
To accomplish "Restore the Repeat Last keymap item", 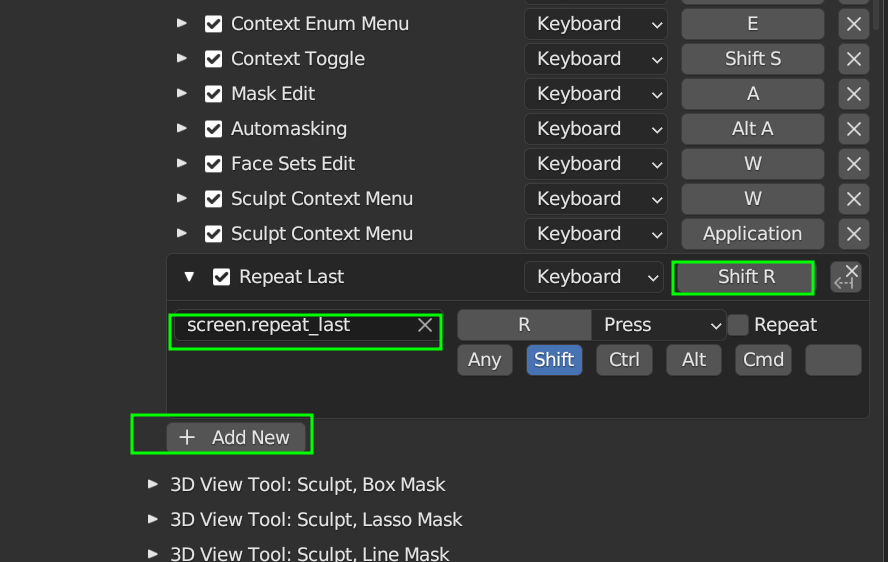I will coord(845,278).
